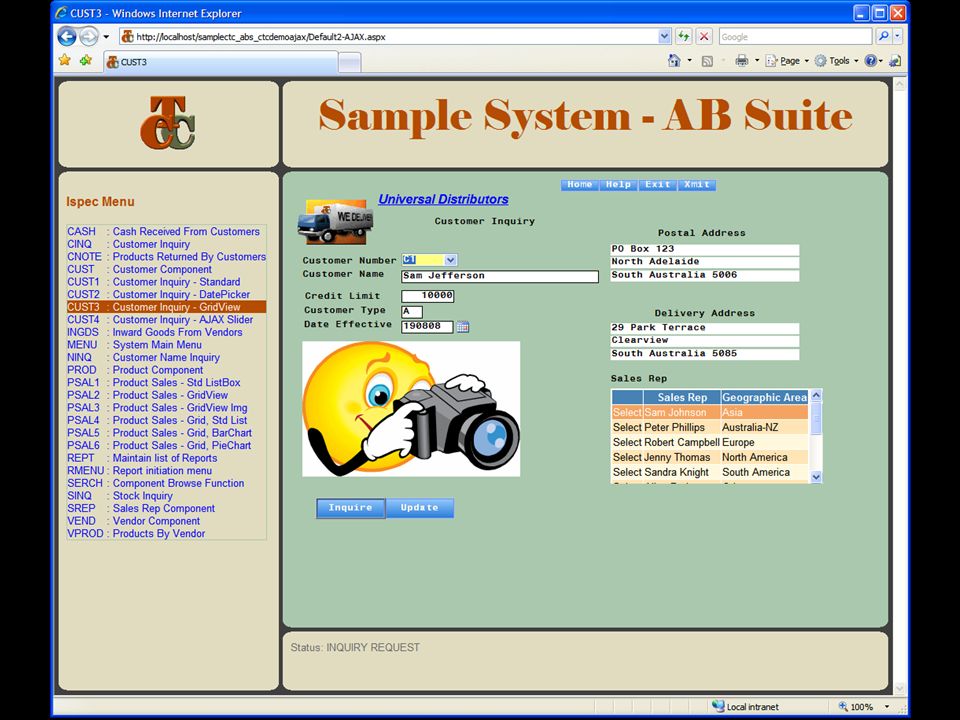Select the Jenny Thomas sales rep row
Image resolution: width=960 pixels, height=720 pixels.
[x=710, y=457]
